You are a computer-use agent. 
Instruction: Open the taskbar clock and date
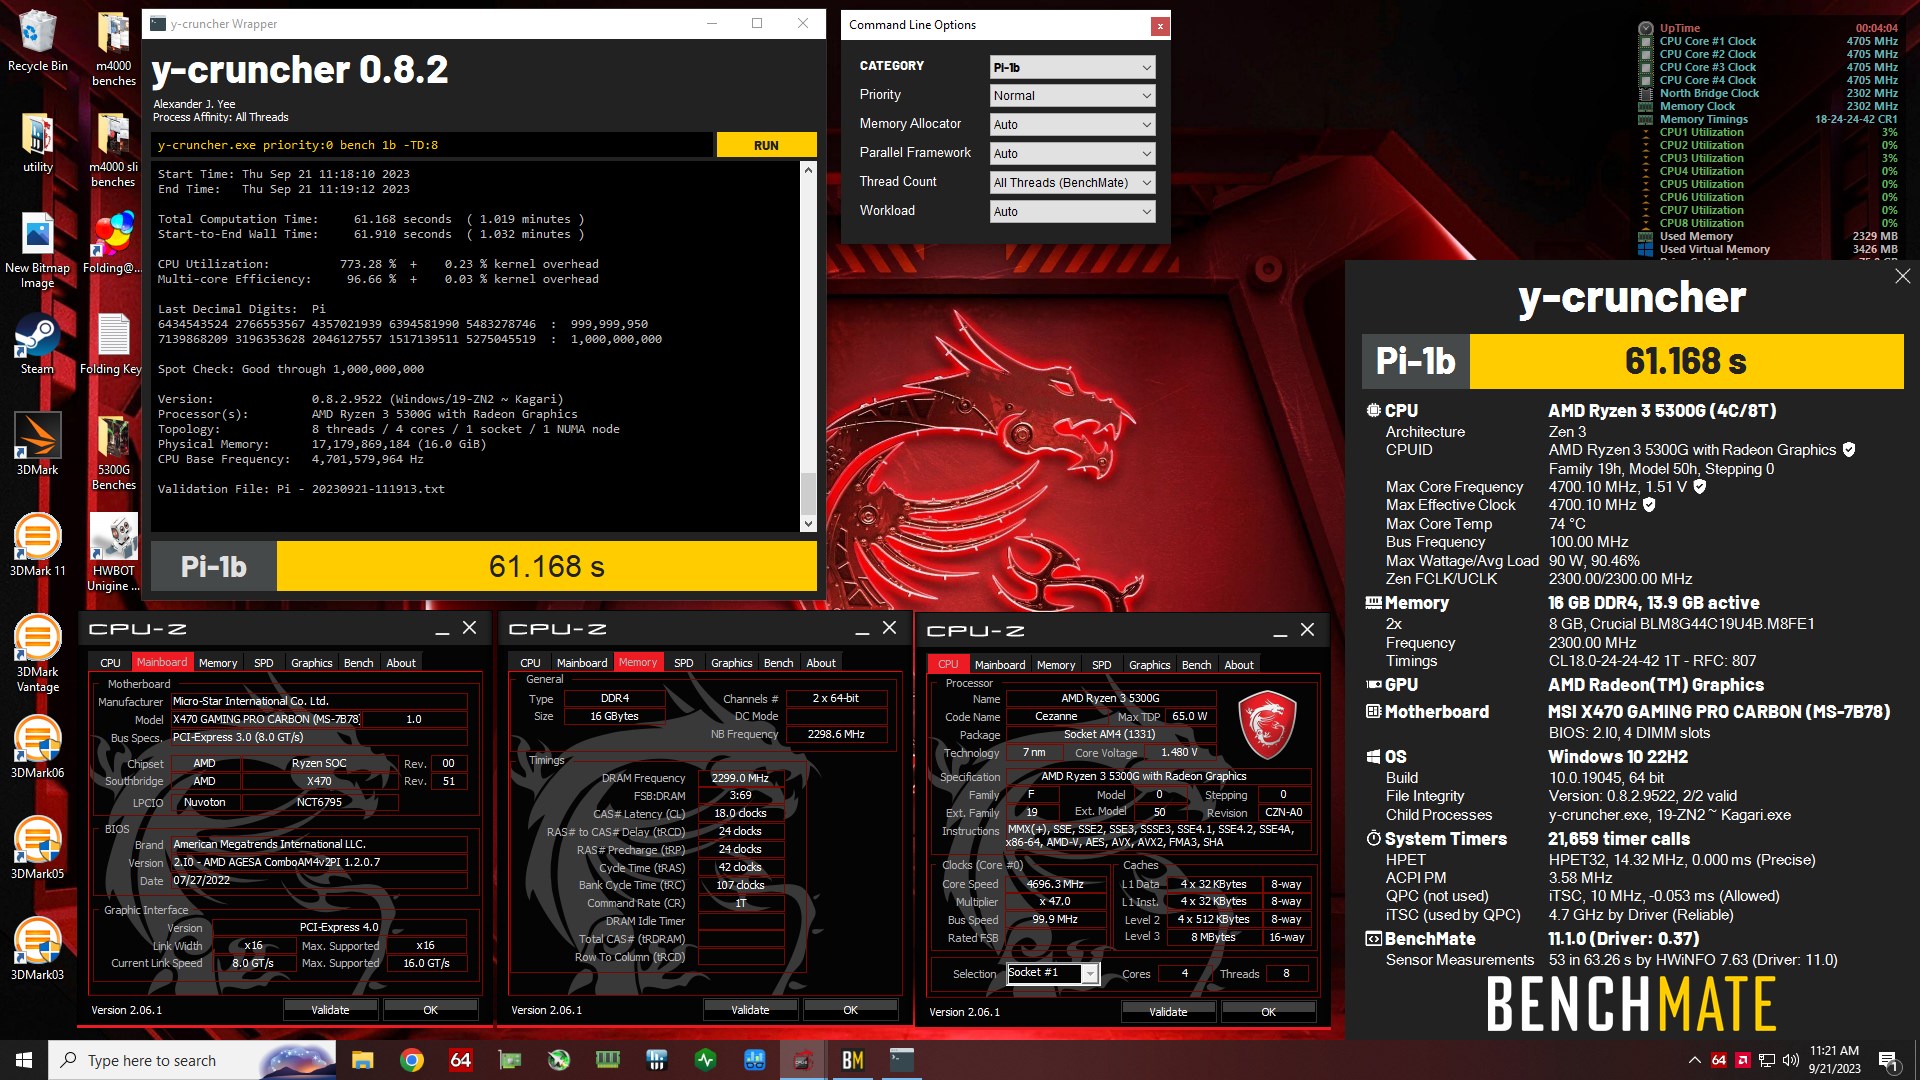coord(1834,1060)
